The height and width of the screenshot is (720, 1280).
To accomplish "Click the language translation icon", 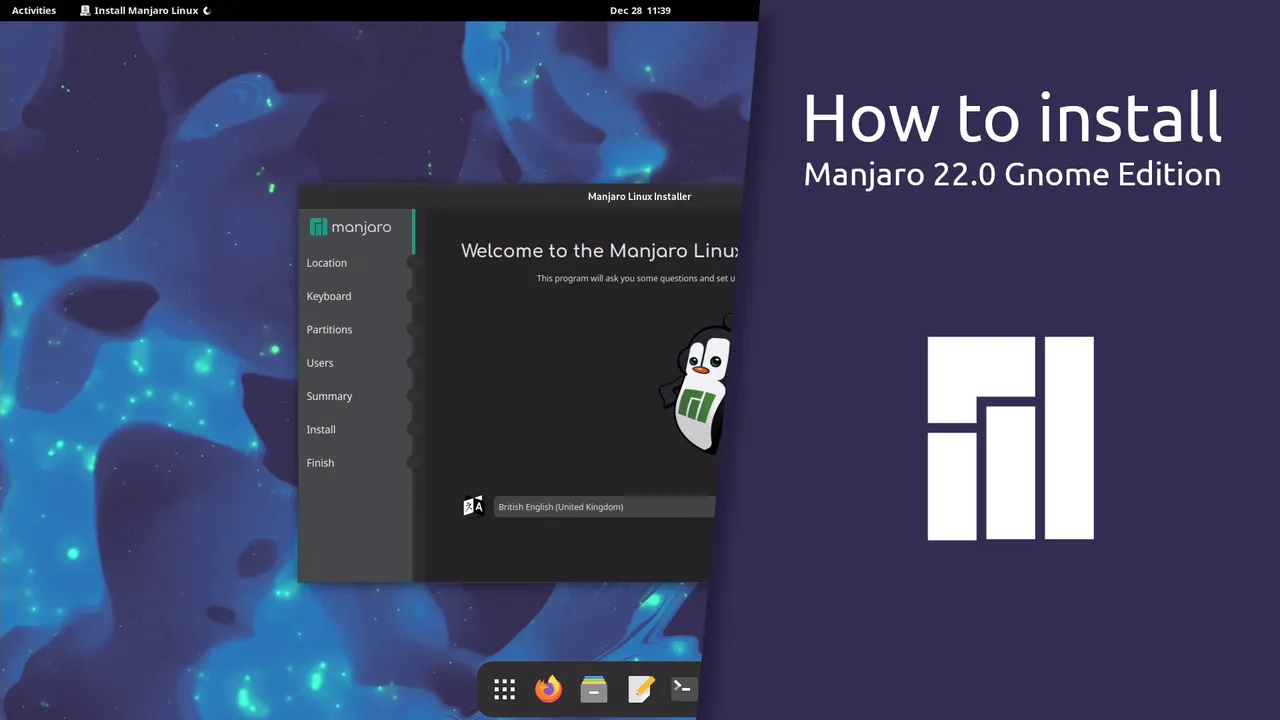I will 474,506.
